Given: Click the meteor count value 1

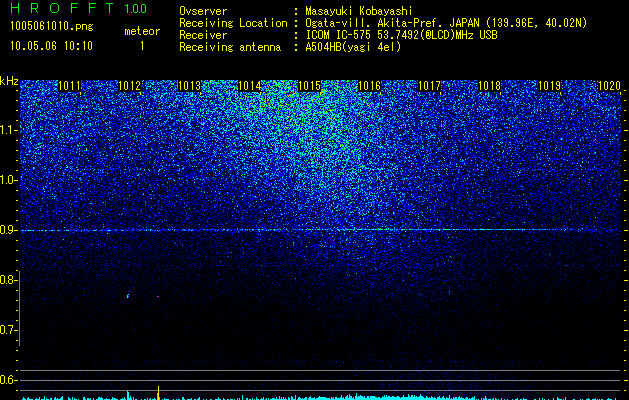Looking at the screenshot, I should [x=142, y=46].
